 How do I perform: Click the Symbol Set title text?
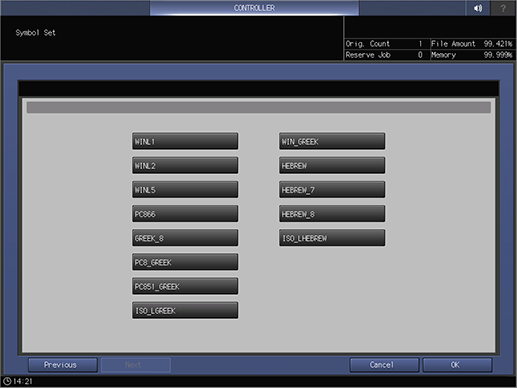(35, 33)
